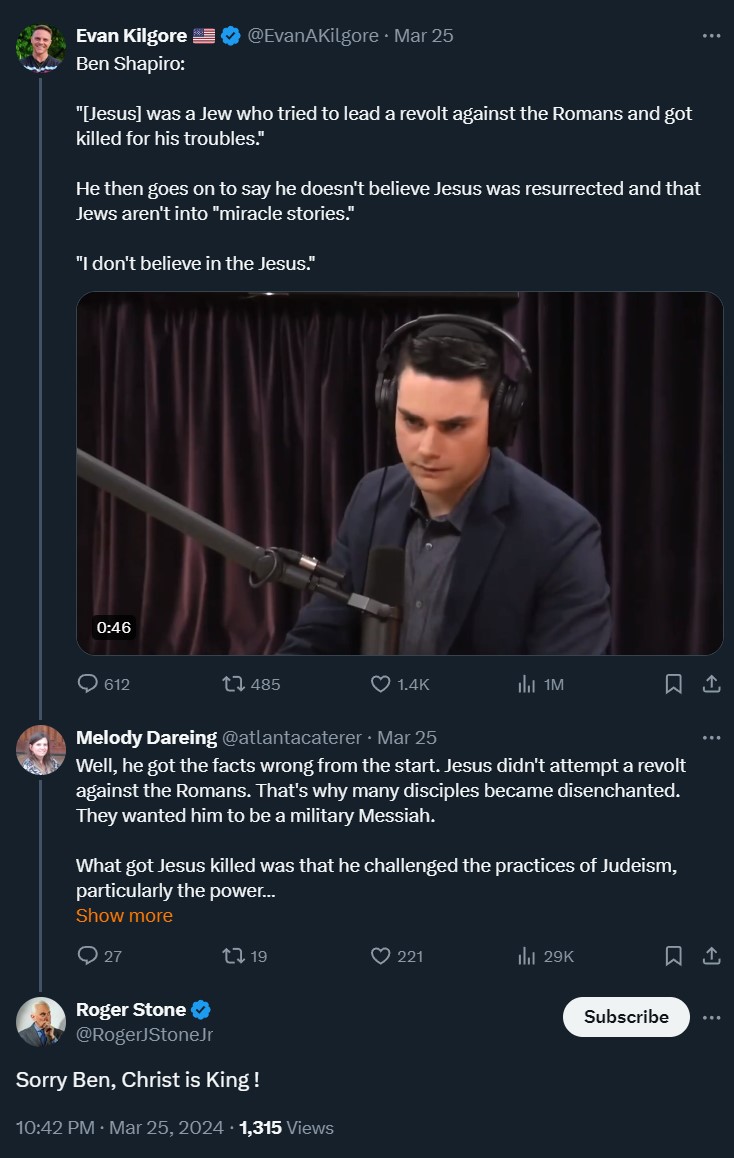Bookmark Melody Dareing's reply

point(674,956)
